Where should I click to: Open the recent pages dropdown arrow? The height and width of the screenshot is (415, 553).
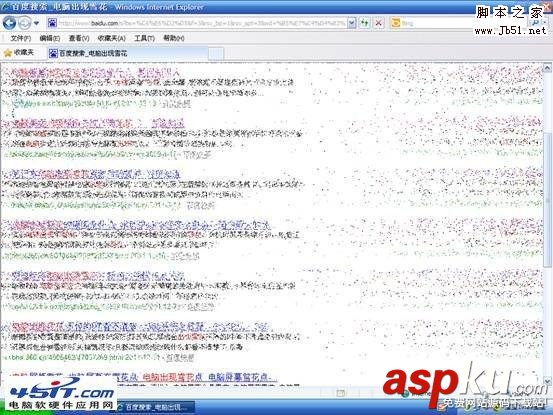pyautogui.click(x=36, y=24)
